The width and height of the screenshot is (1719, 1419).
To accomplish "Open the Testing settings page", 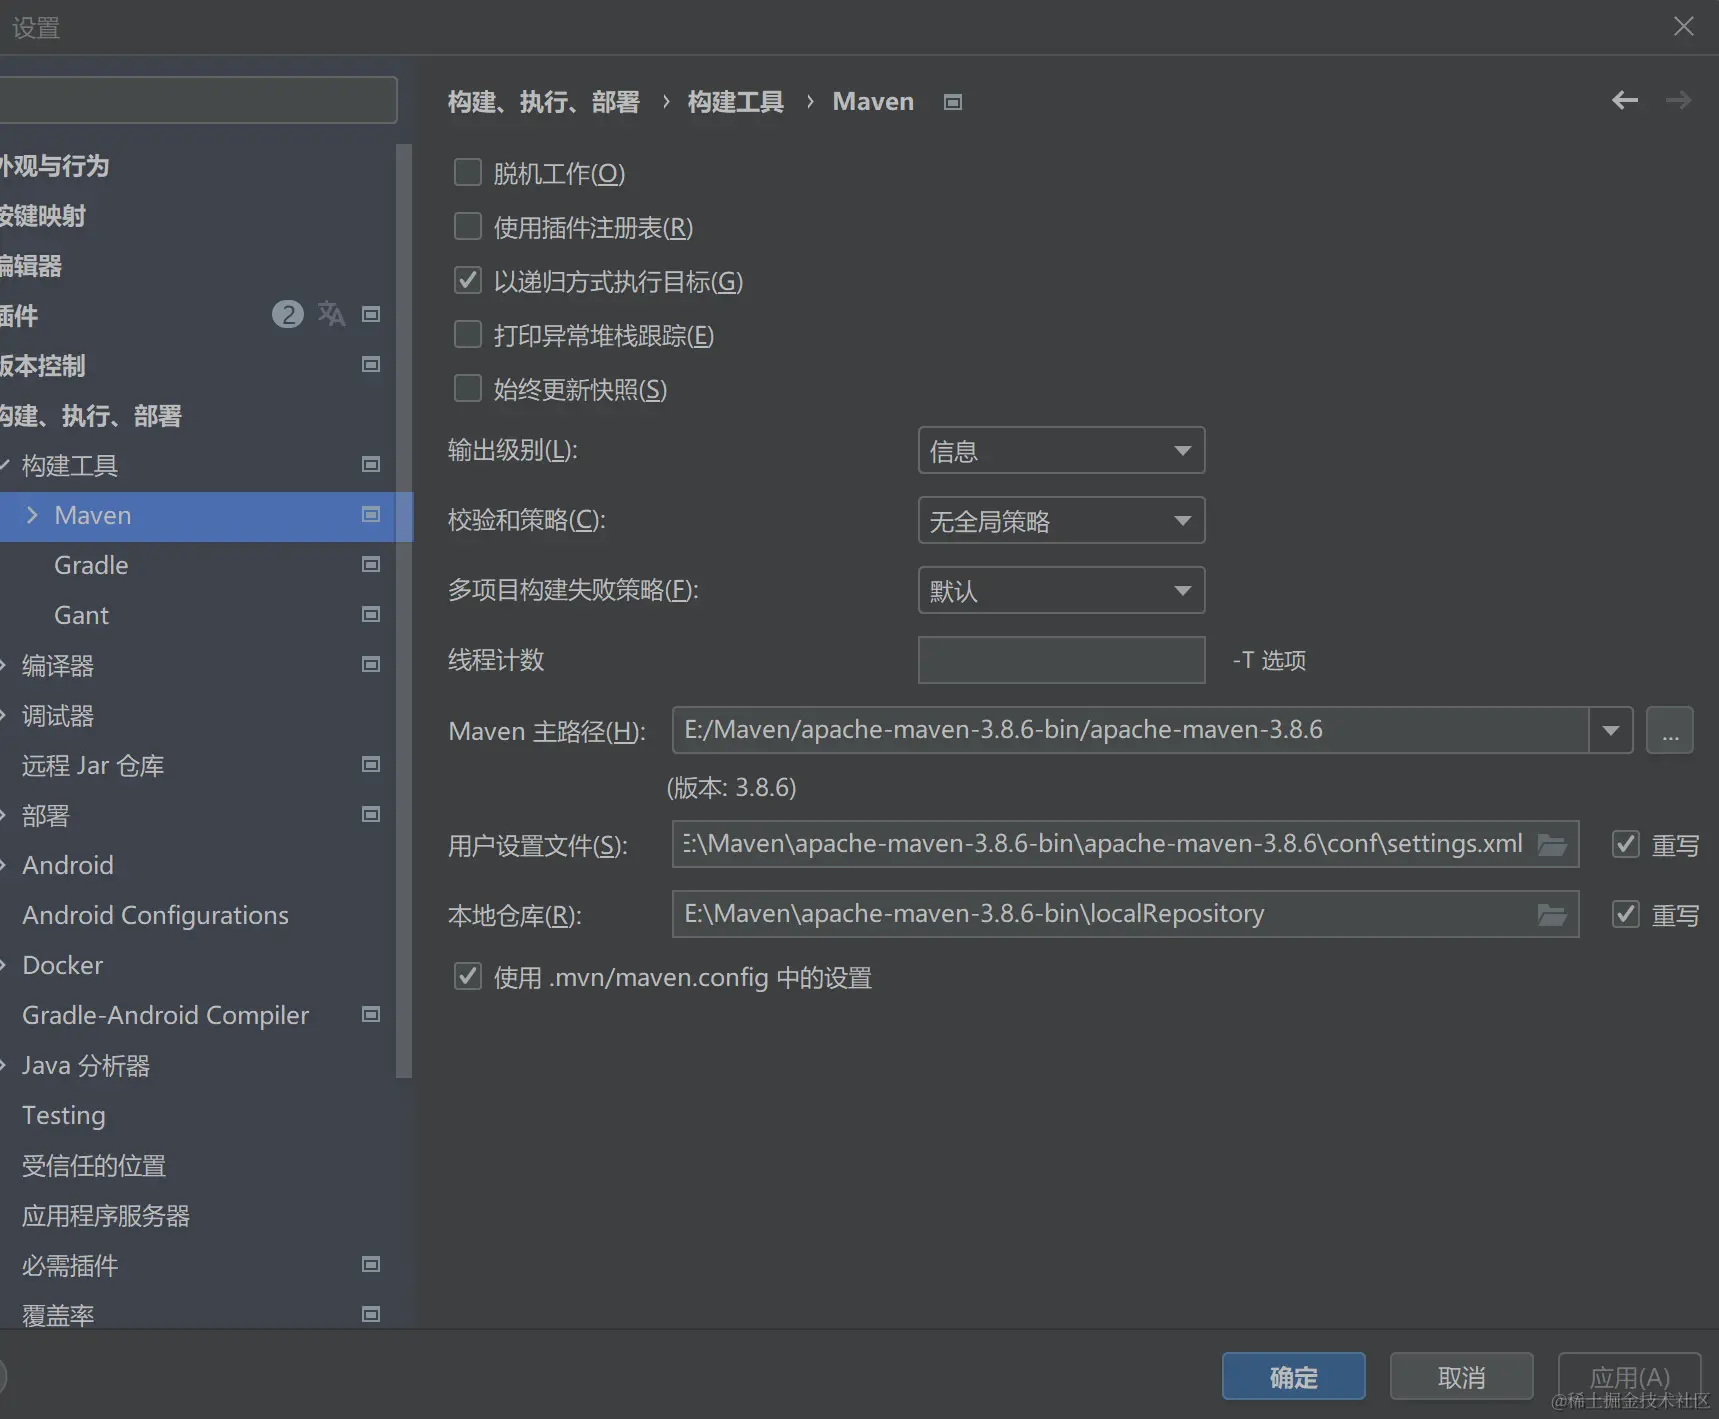I will (64, 1115).
